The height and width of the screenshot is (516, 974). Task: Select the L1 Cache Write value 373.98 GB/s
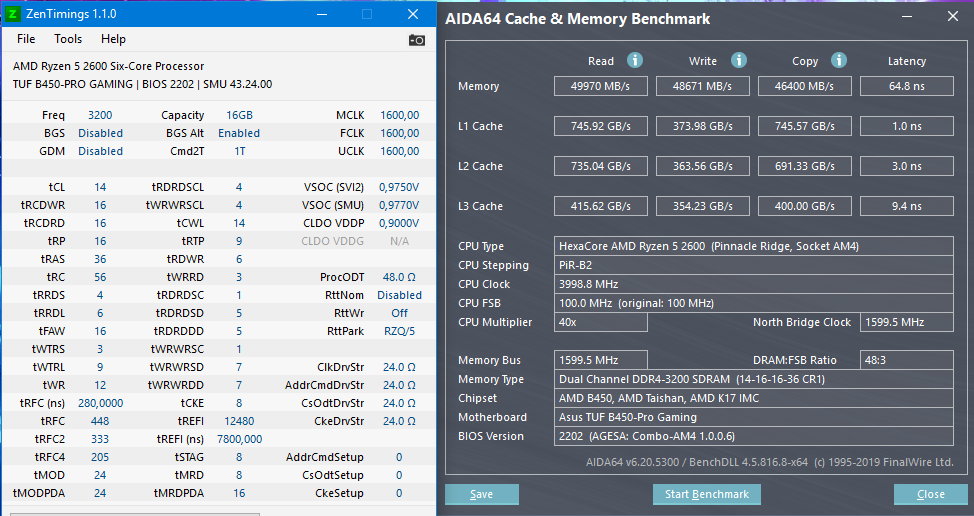[x=703, y=126]
